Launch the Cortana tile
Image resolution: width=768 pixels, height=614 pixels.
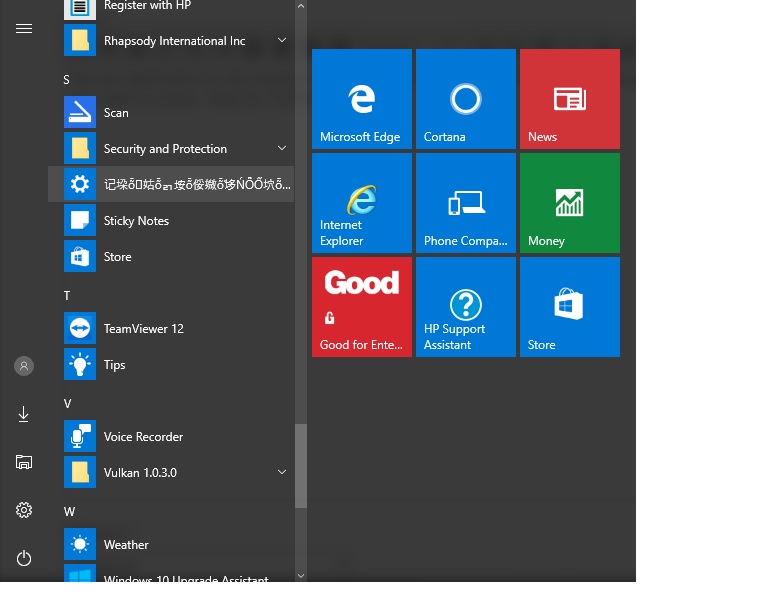pos(465,99)
